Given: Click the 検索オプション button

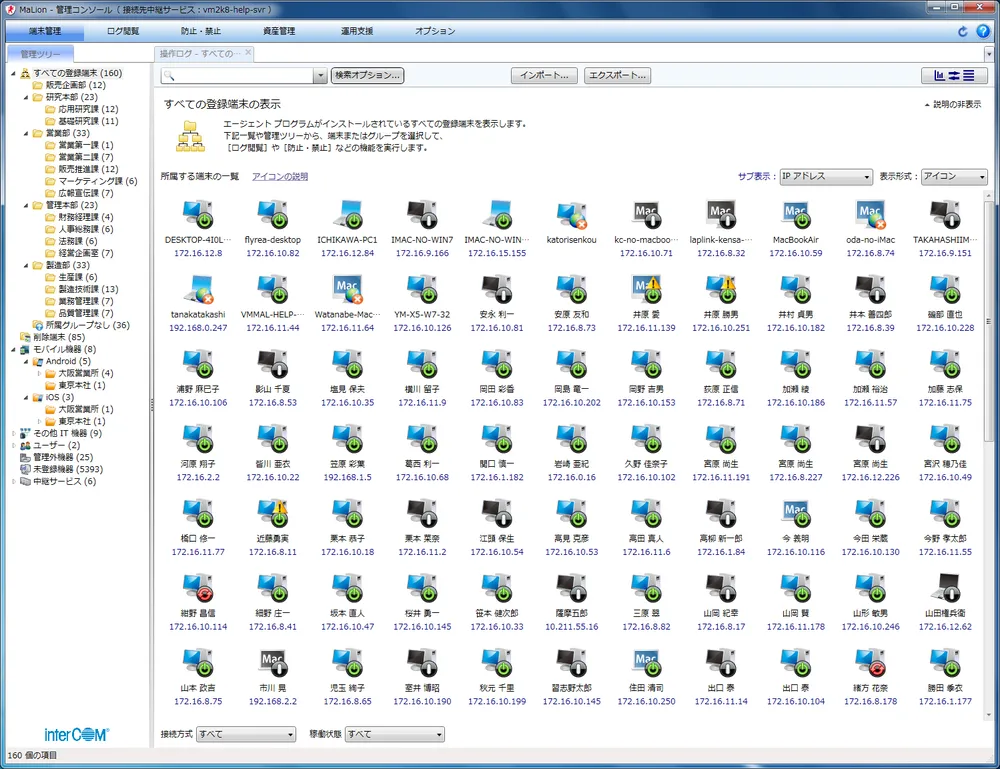Looking at the screenshot, I should pyautogui.click(x=367, y=75).
